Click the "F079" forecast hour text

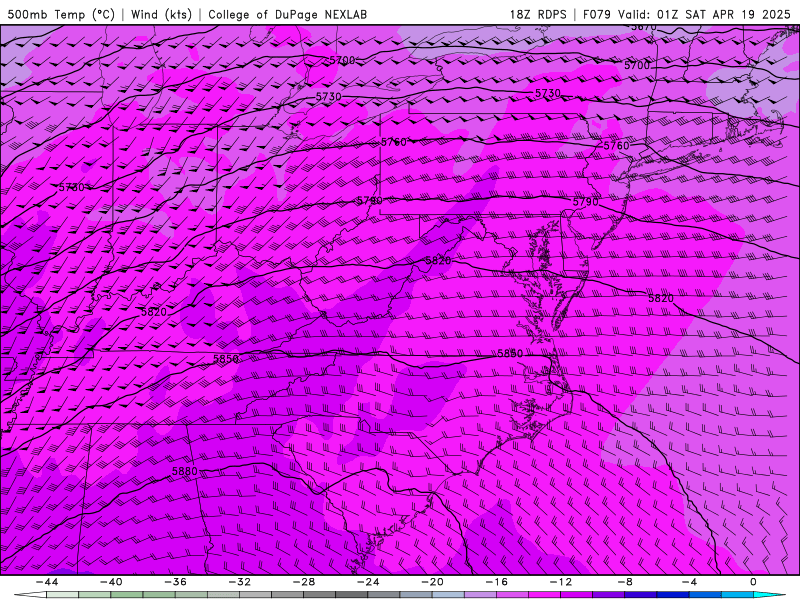coord(597,14)
